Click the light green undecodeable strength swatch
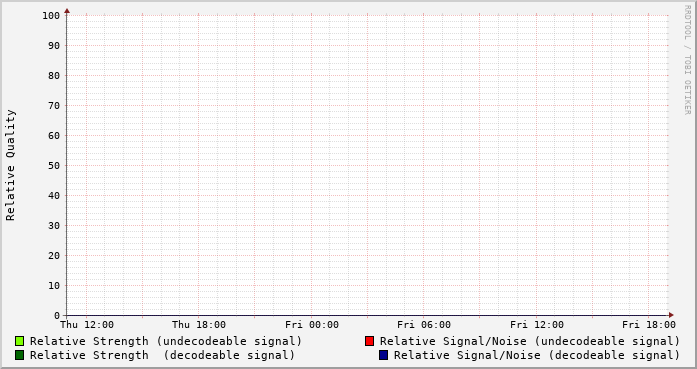Image resolution: width=697 pixels, height=369 pixels. [20, 341]
